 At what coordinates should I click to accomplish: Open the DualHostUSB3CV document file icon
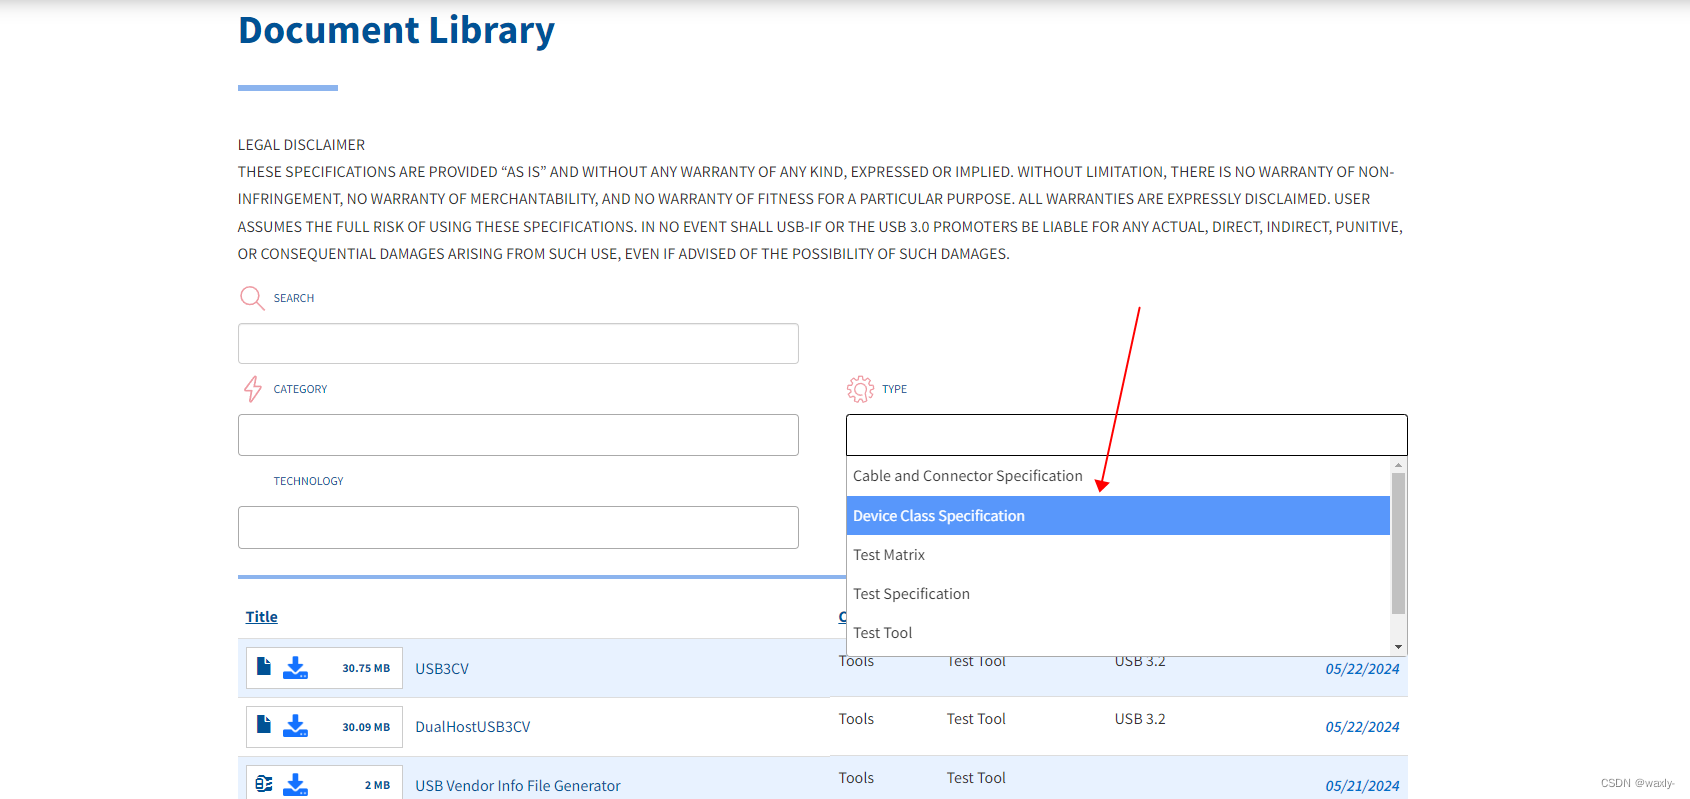point(264,725)
